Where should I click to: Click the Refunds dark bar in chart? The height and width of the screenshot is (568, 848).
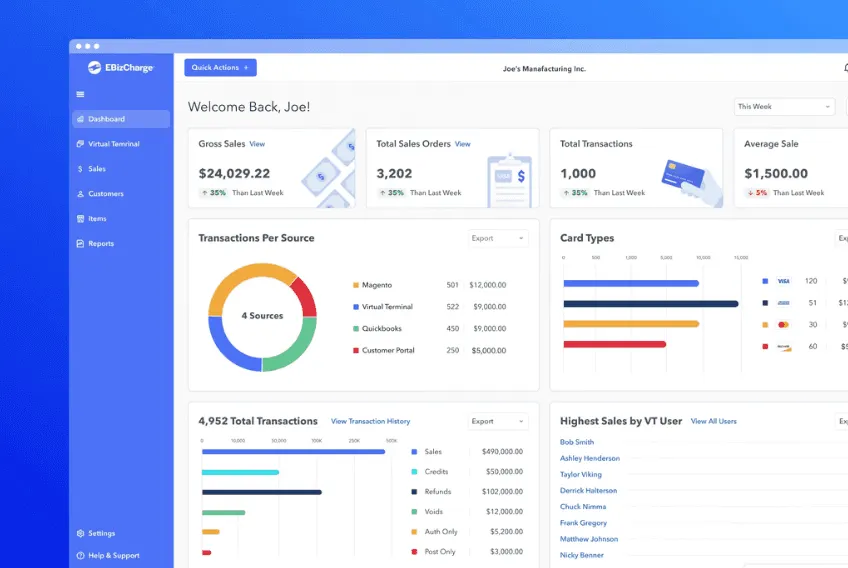point(262,492)
